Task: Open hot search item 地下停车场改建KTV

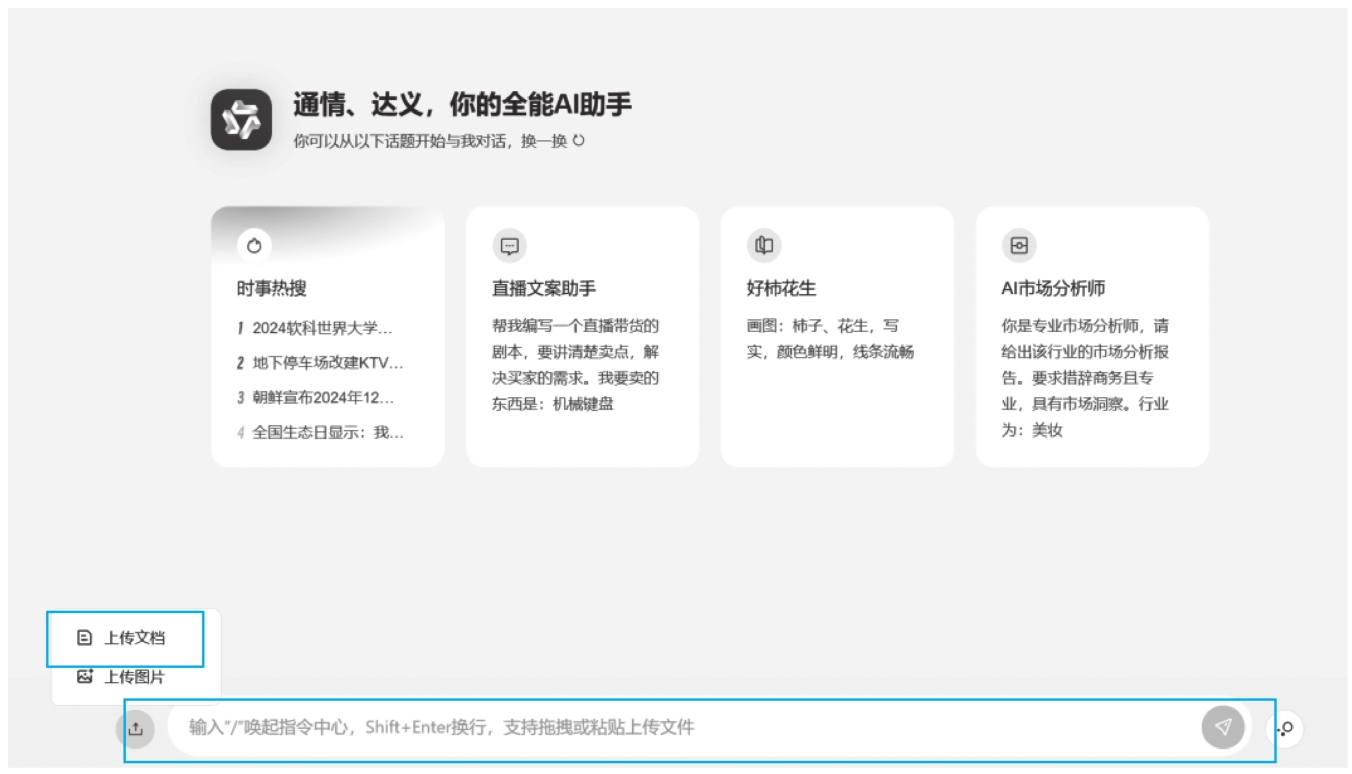Action: tap(327, 363)
